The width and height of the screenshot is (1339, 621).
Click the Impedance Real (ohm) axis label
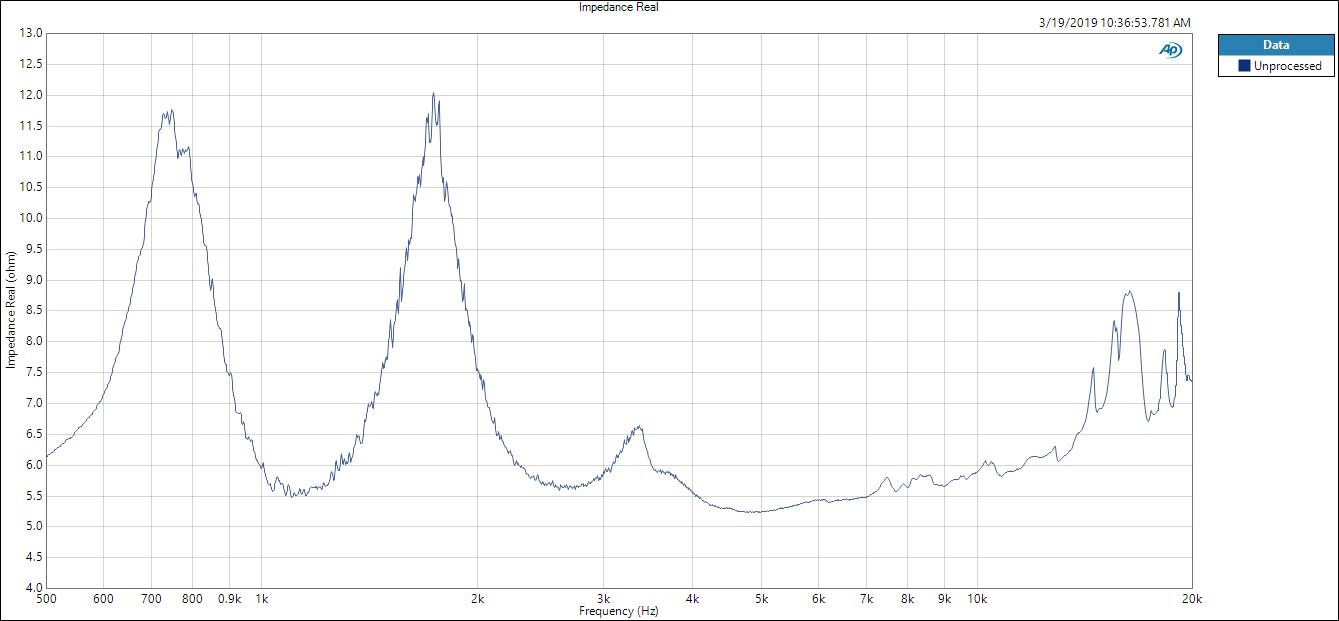coord(11,310)
